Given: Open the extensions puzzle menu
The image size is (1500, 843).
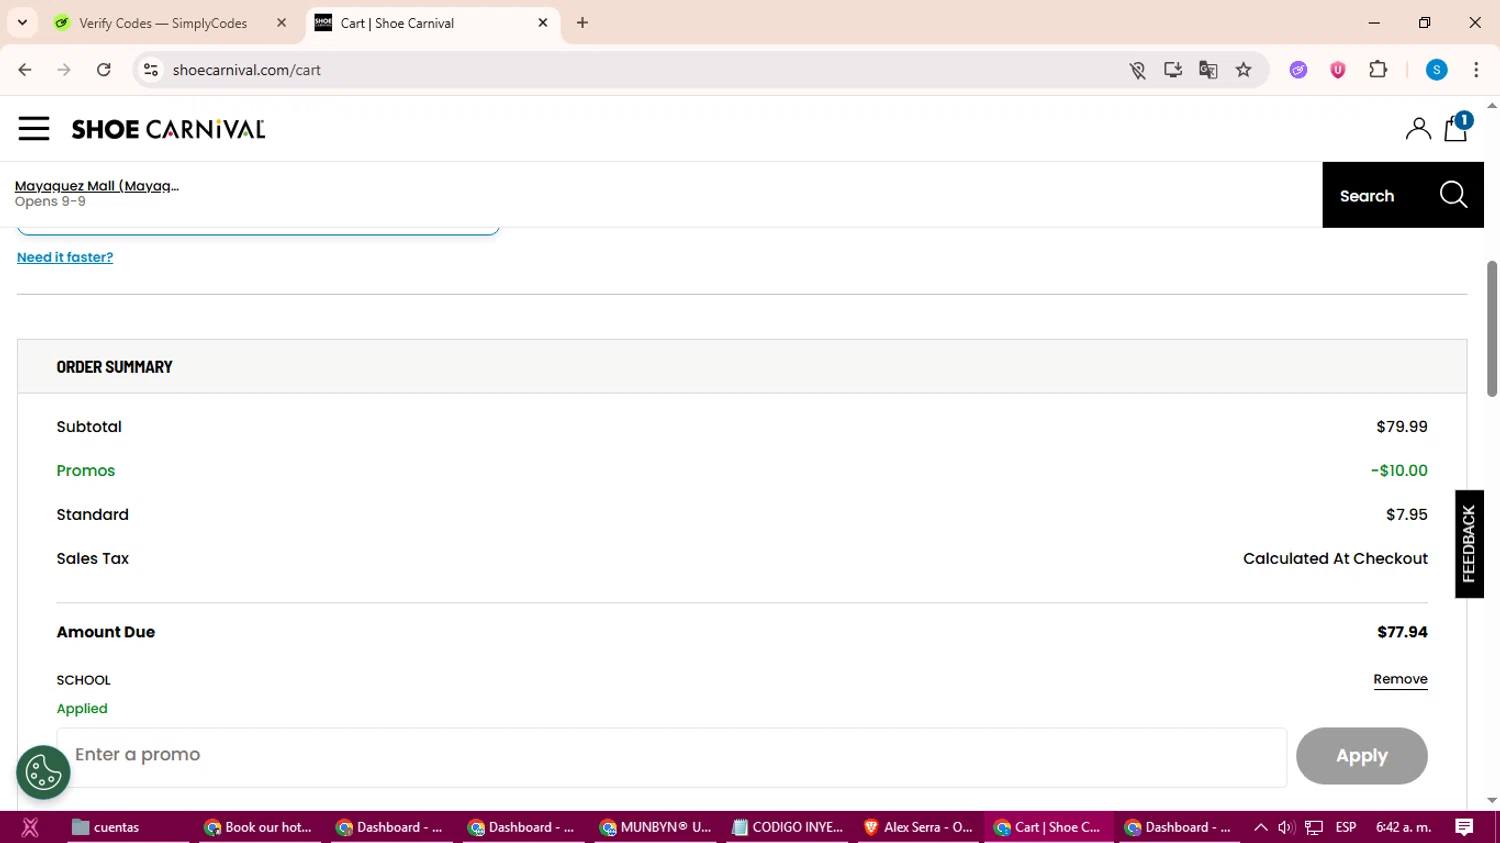Looking at the screenshot, I should pos(1378,70).
